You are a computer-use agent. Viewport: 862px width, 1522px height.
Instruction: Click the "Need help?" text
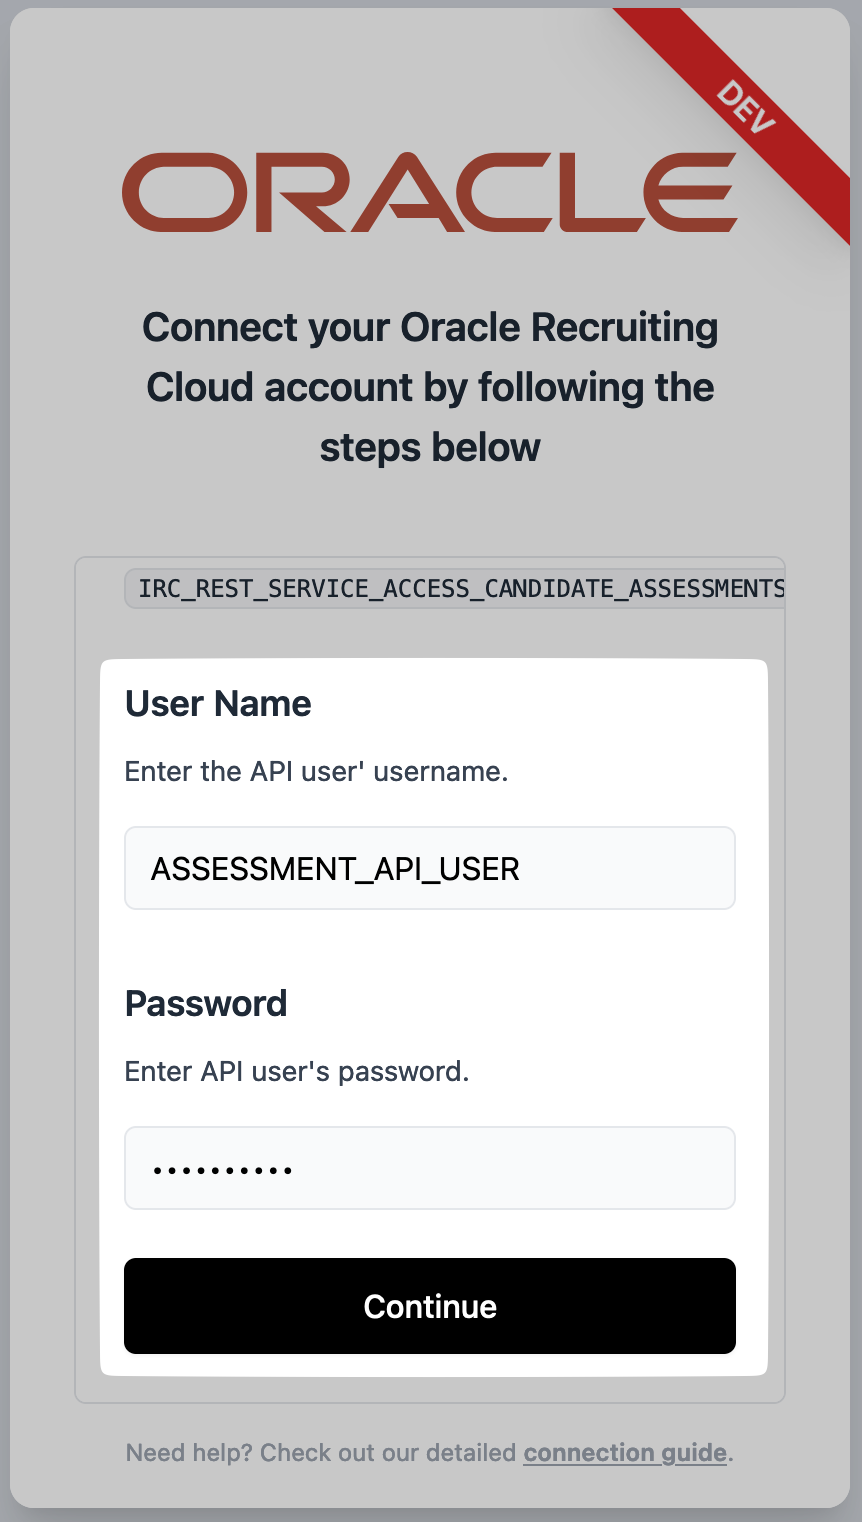[x=189, y=1452]
